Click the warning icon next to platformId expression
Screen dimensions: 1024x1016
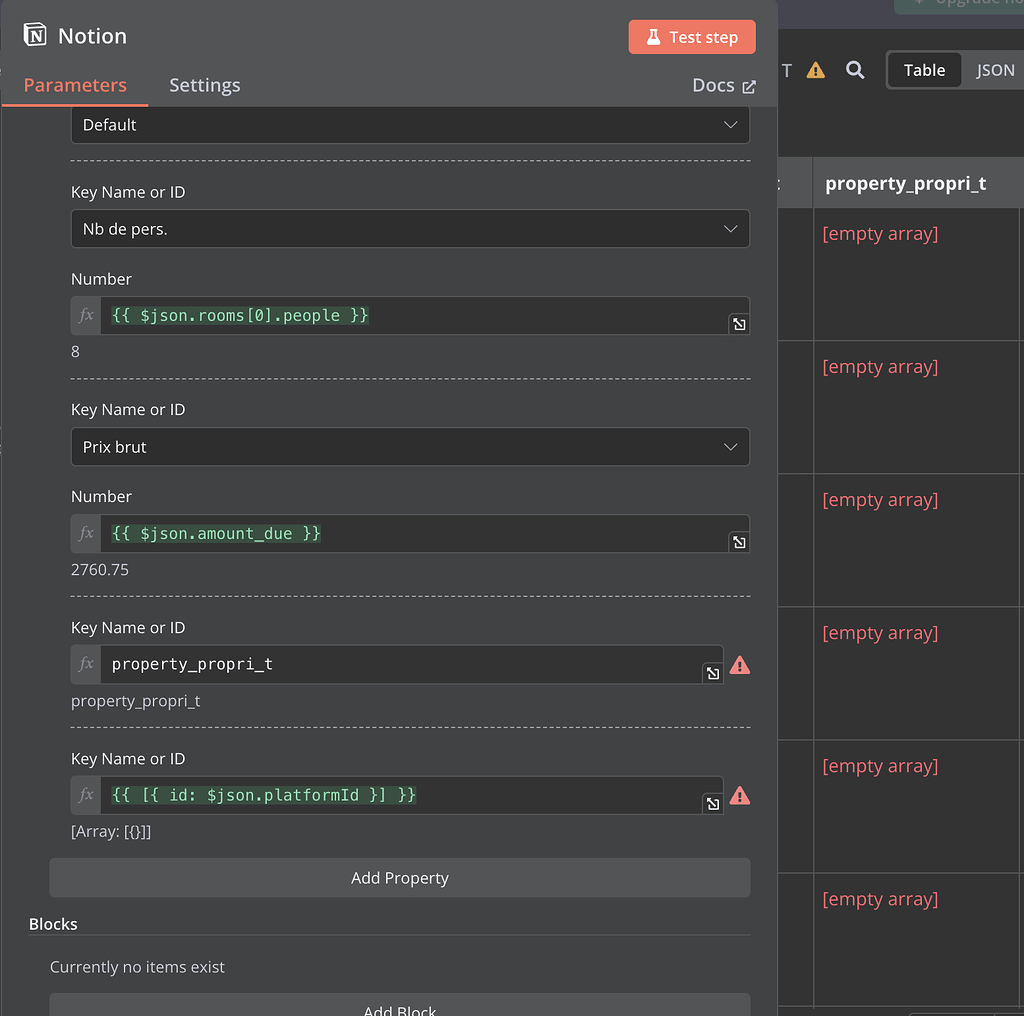point(740,795)
